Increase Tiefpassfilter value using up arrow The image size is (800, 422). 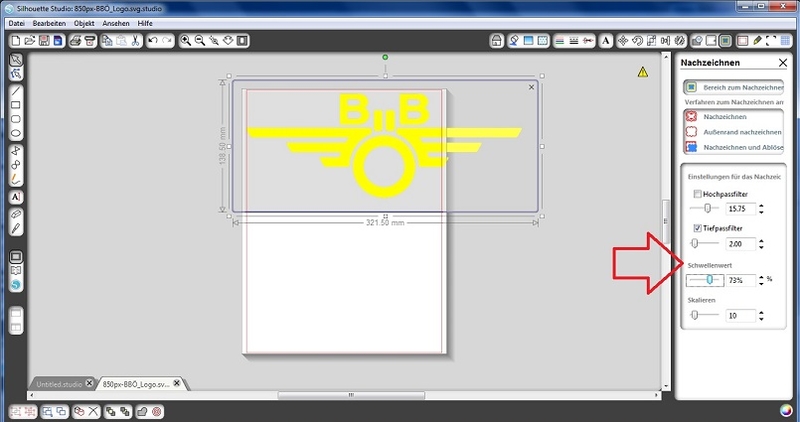point(761,240)
